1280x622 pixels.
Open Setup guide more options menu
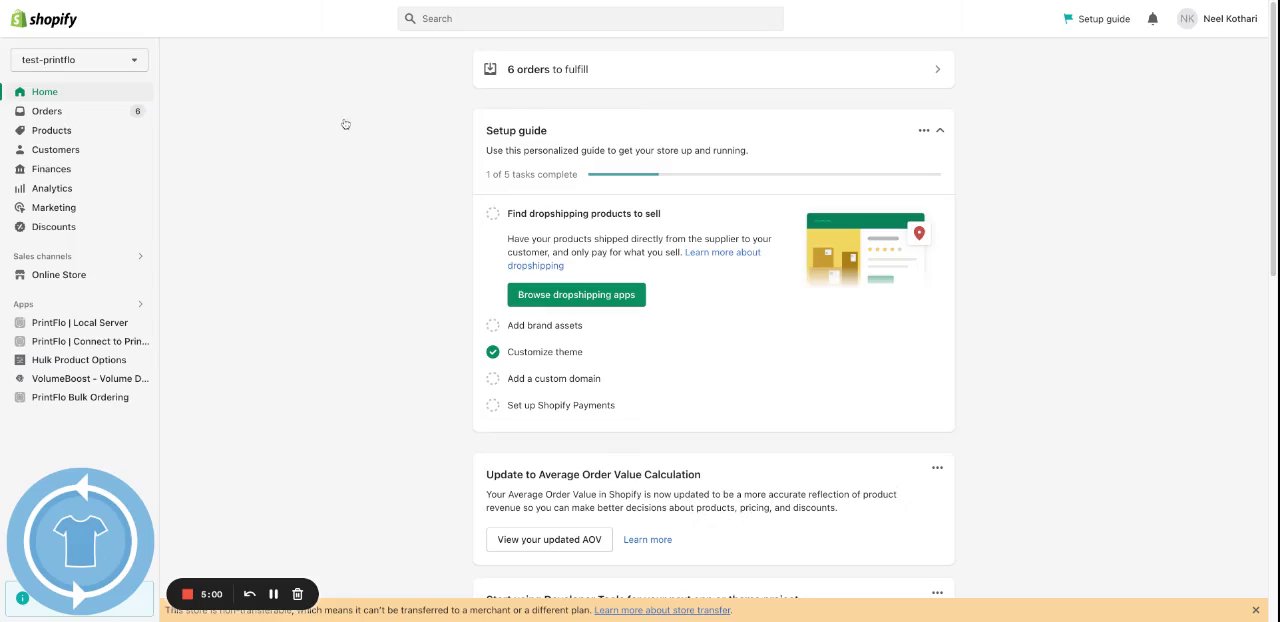pos(924,130)
